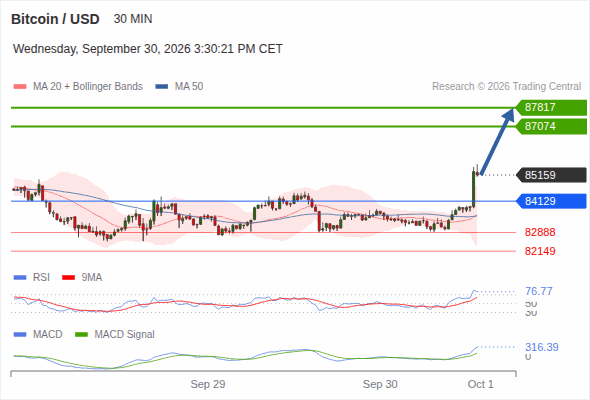Click the MA 50 blue legend swatch
This screenshot has width=590, height=400.
(162, 87)
